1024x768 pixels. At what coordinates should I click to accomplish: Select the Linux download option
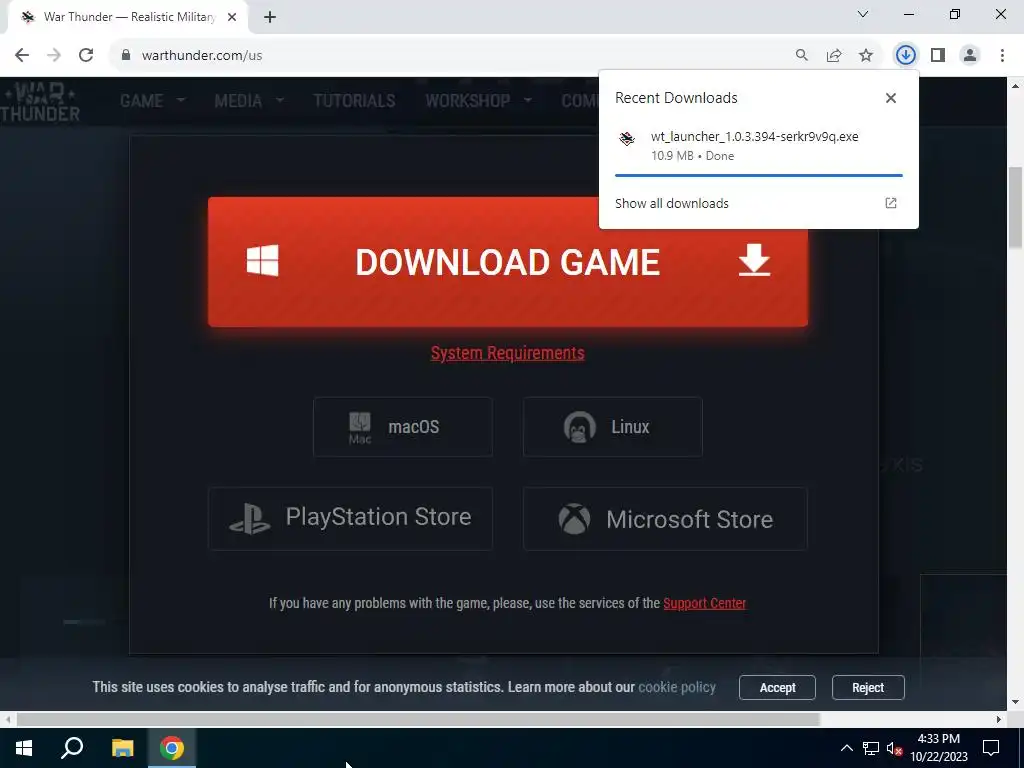(613, 426)
